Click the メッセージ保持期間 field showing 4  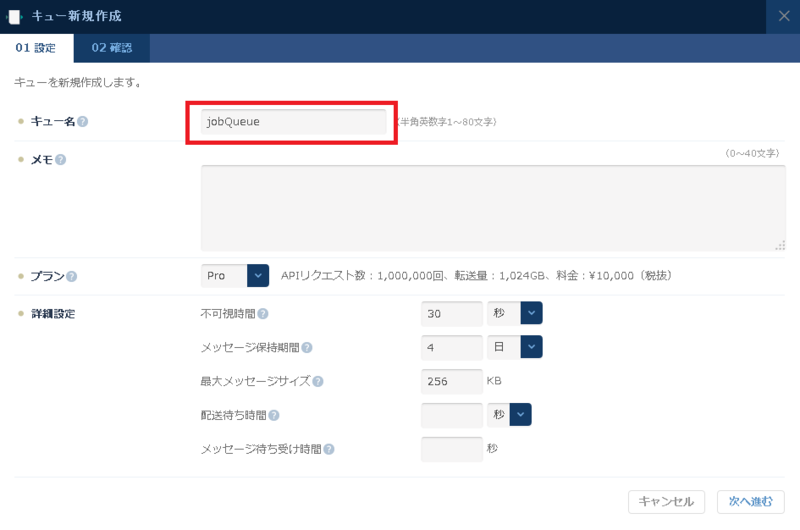tap(452, 347)
